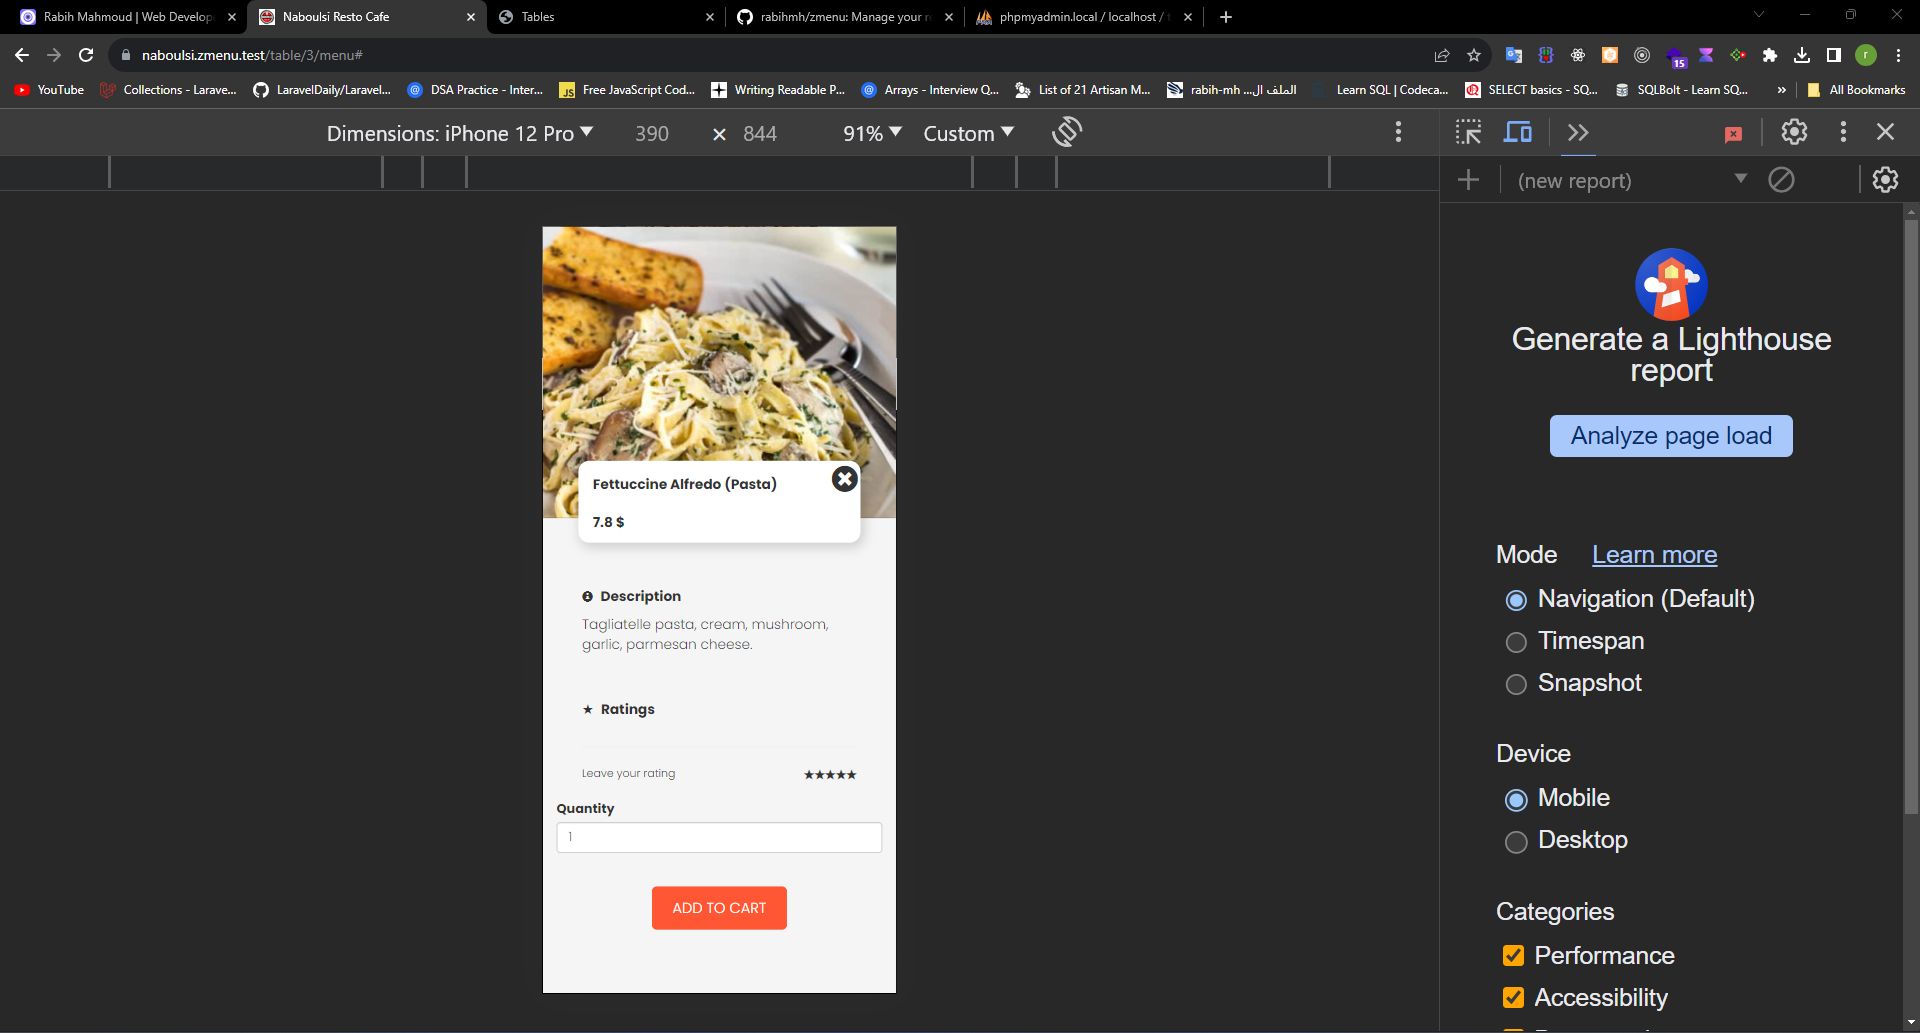Viewport: 1920px width, 1033px height.
Task: Click the height field showing 844
Action: click(760, 133)
